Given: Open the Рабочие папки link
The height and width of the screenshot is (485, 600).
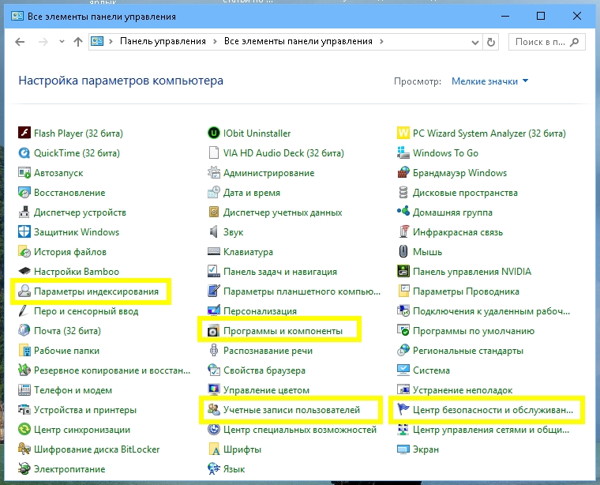Looking at the screenshot, I should coord(67,351).
